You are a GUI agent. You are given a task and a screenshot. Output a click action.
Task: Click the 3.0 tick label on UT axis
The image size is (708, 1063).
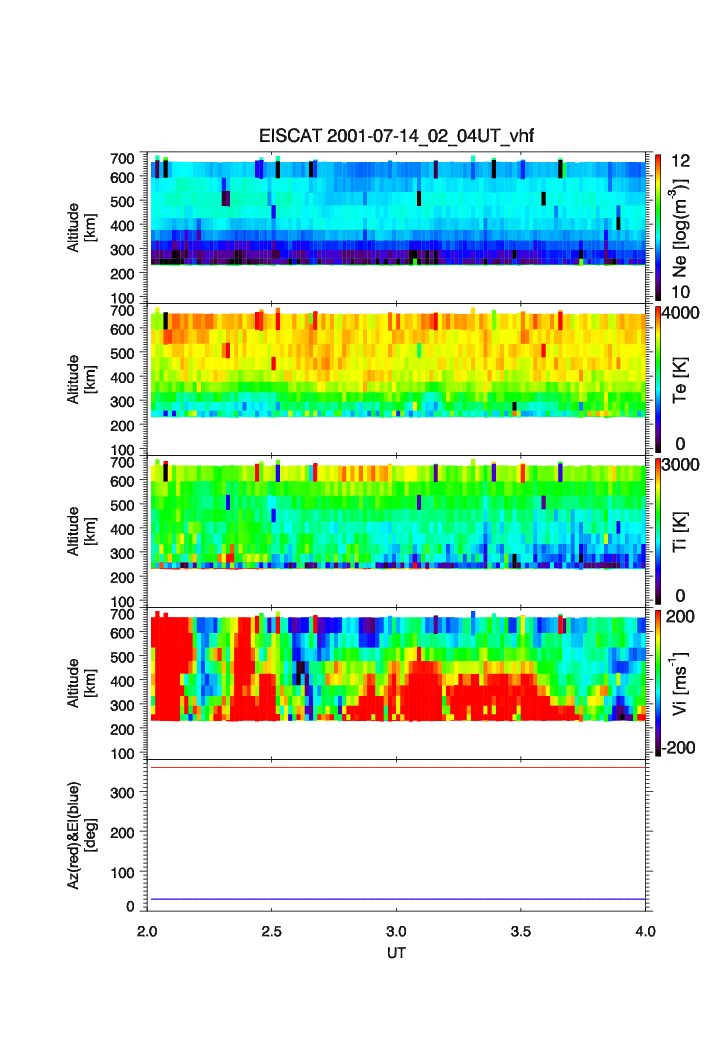(x=397, y=932)
